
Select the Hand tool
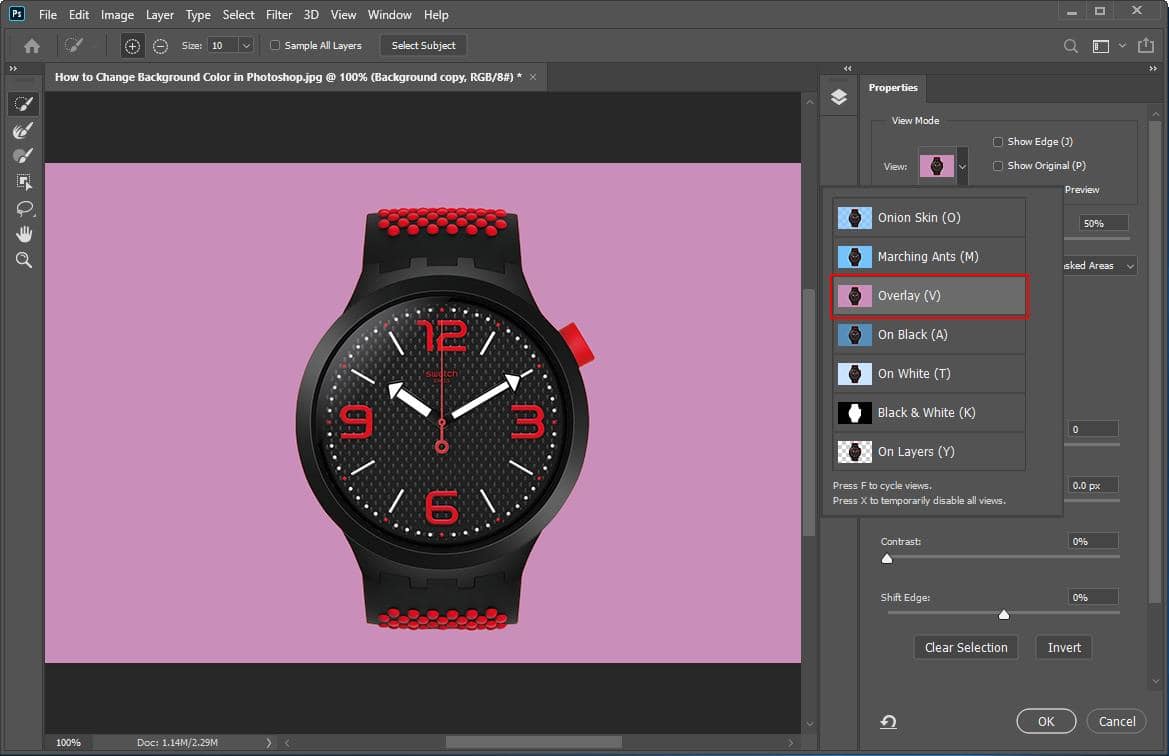point(25,234)
